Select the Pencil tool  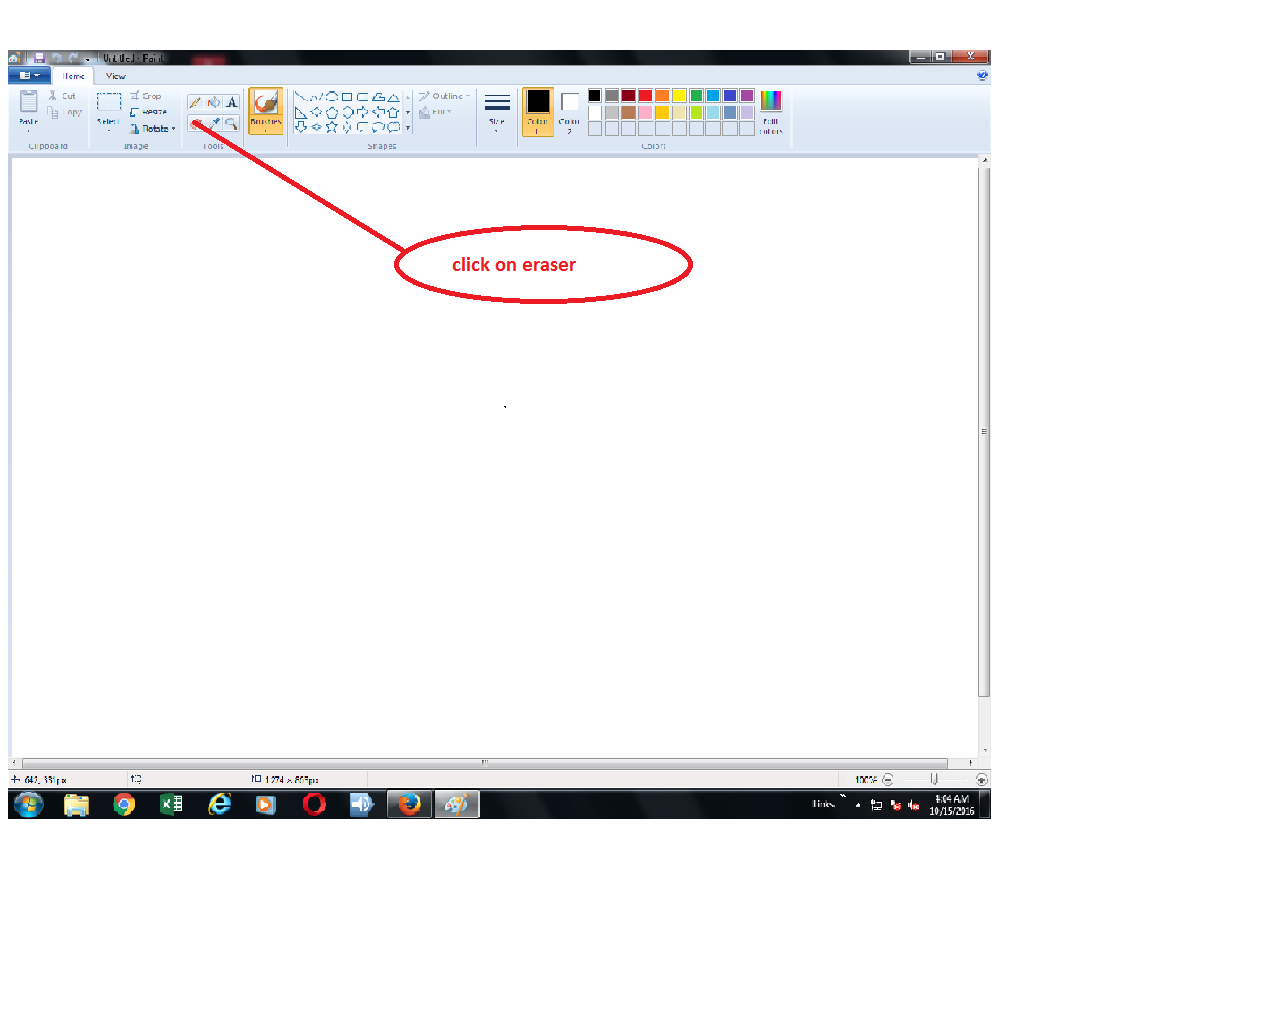tap(197, 101)
